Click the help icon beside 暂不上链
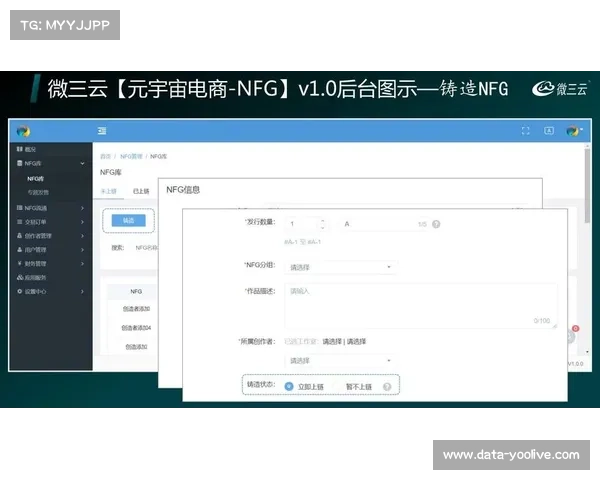This screenshot has width=600, height=480. (387, 387)
